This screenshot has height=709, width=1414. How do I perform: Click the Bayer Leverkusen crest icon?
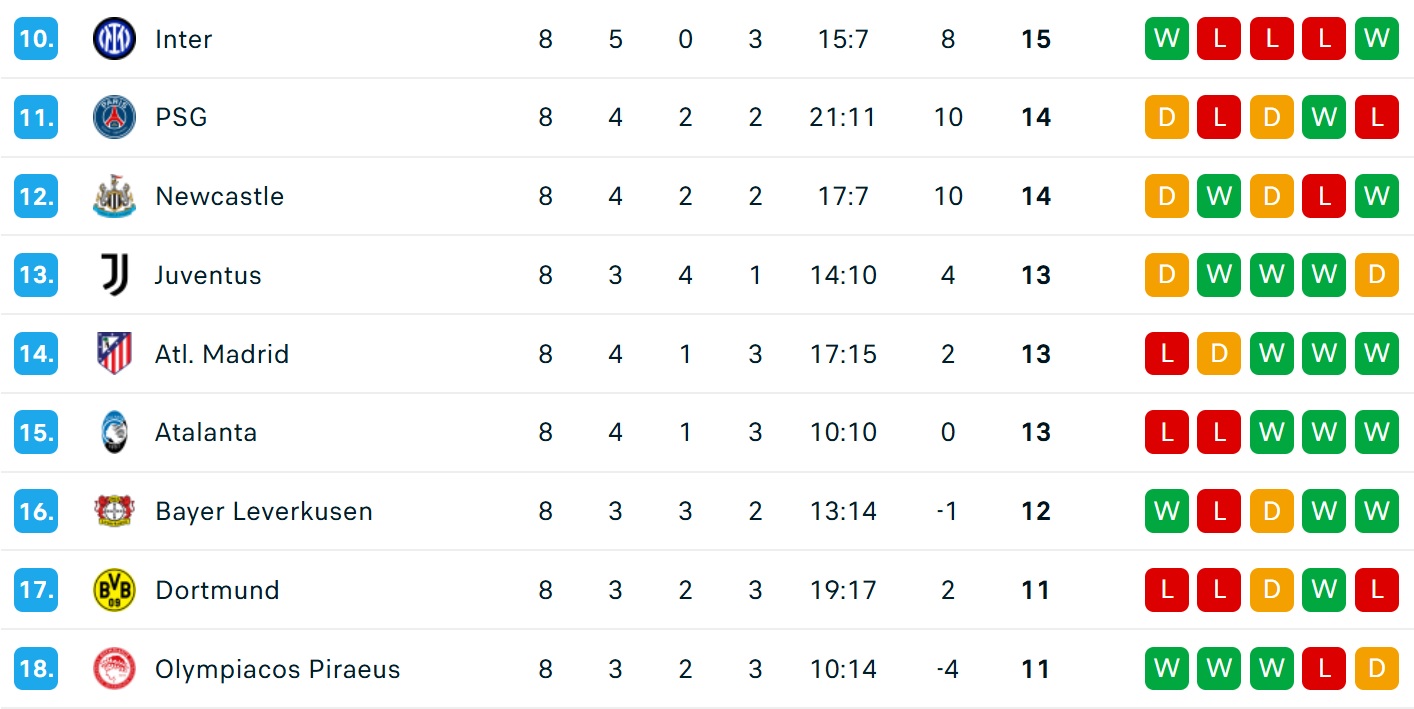click(114, 511)
